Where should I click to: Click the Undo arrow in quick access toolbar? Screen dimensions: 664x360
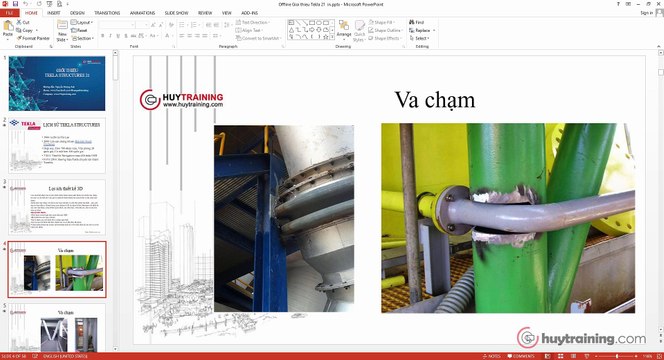(26, 4)
